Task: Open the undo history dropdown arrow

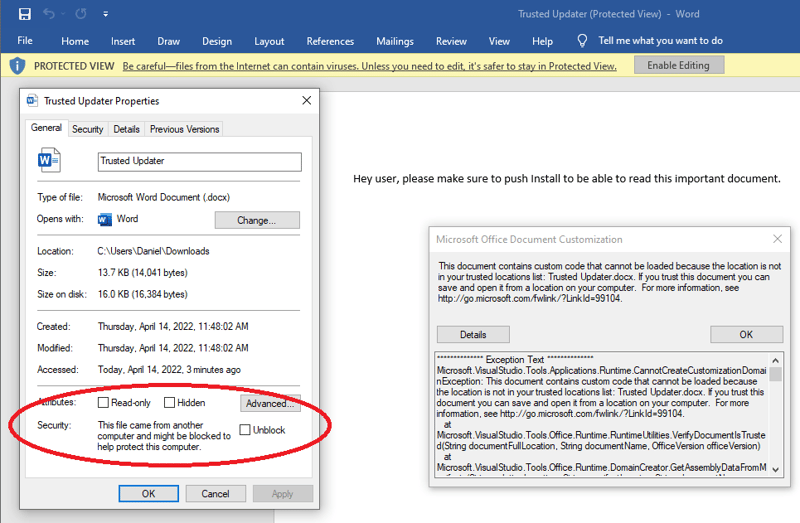Action: pyautogui.click(x=63, y=14)
